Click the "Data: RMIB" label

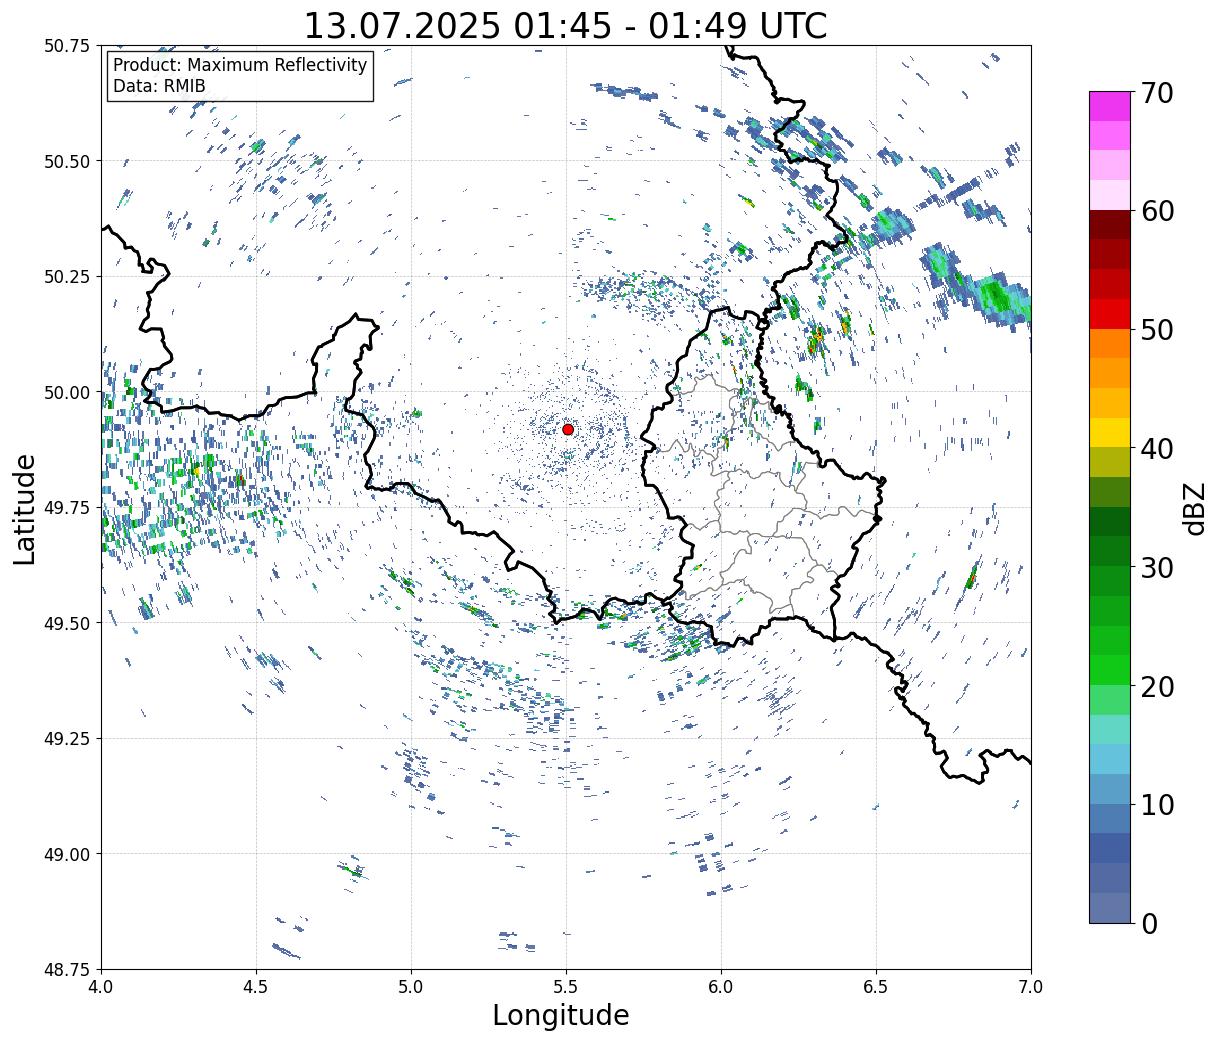(x=159, y=86)
